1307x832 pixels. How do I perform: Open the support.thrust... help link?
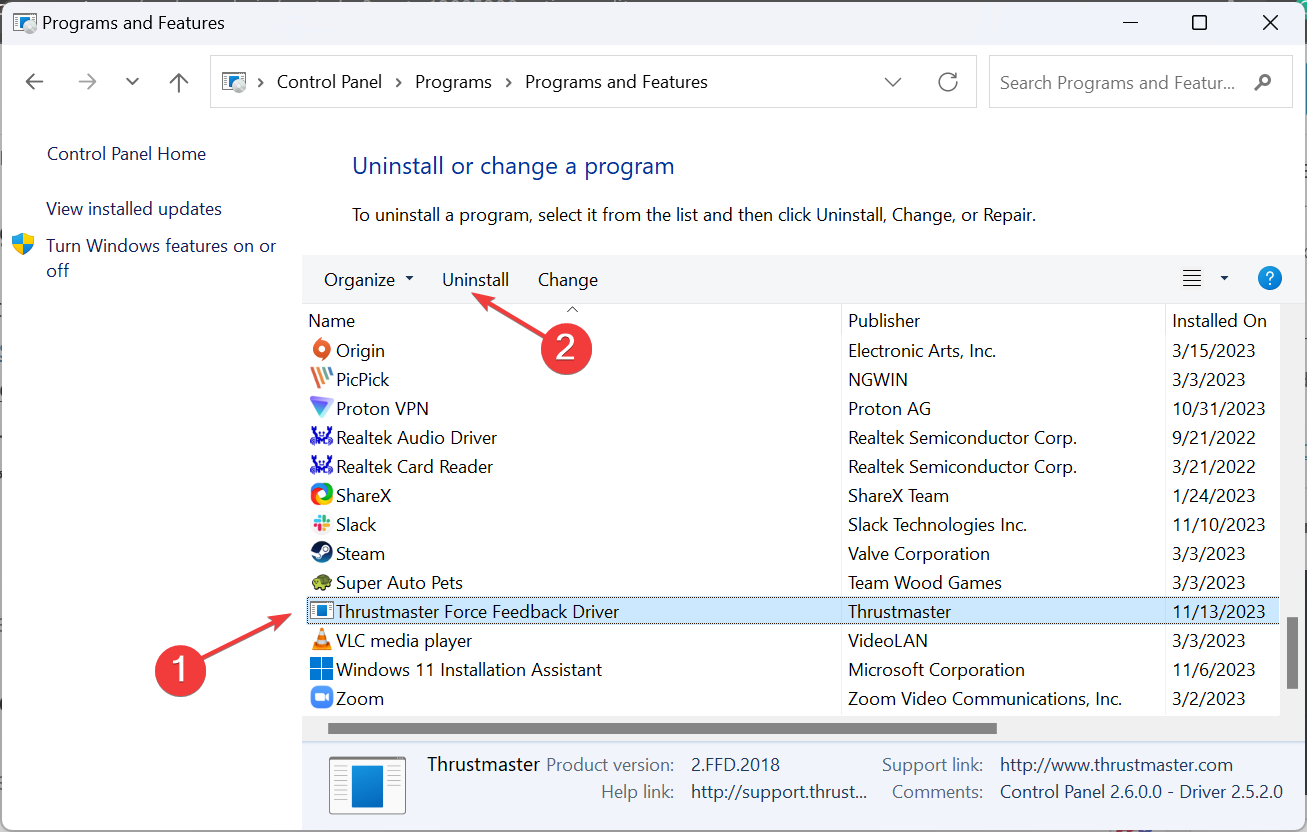779,792
